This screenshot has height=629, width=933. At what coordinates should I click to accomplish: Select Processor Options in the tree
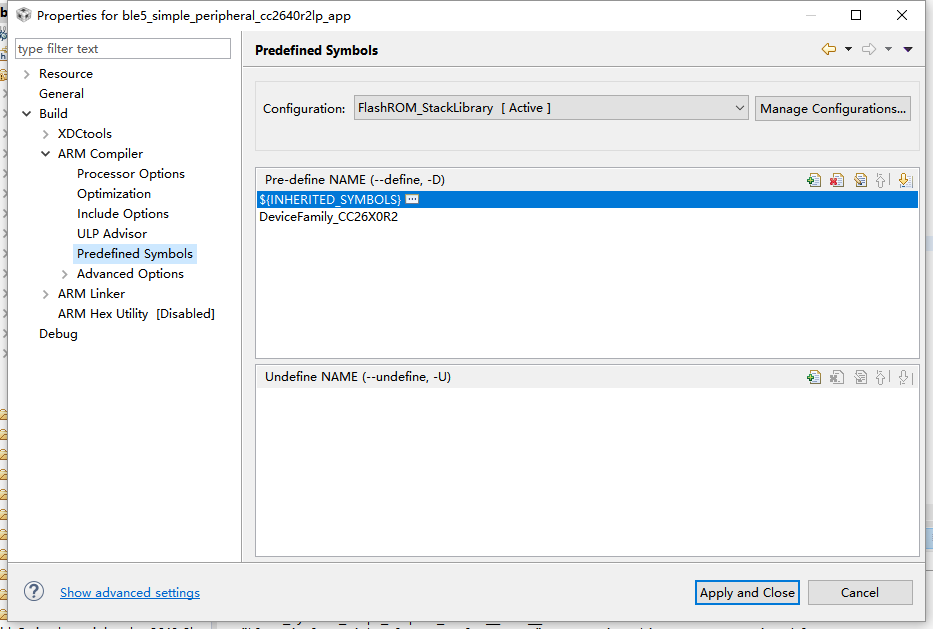[131, 174]
